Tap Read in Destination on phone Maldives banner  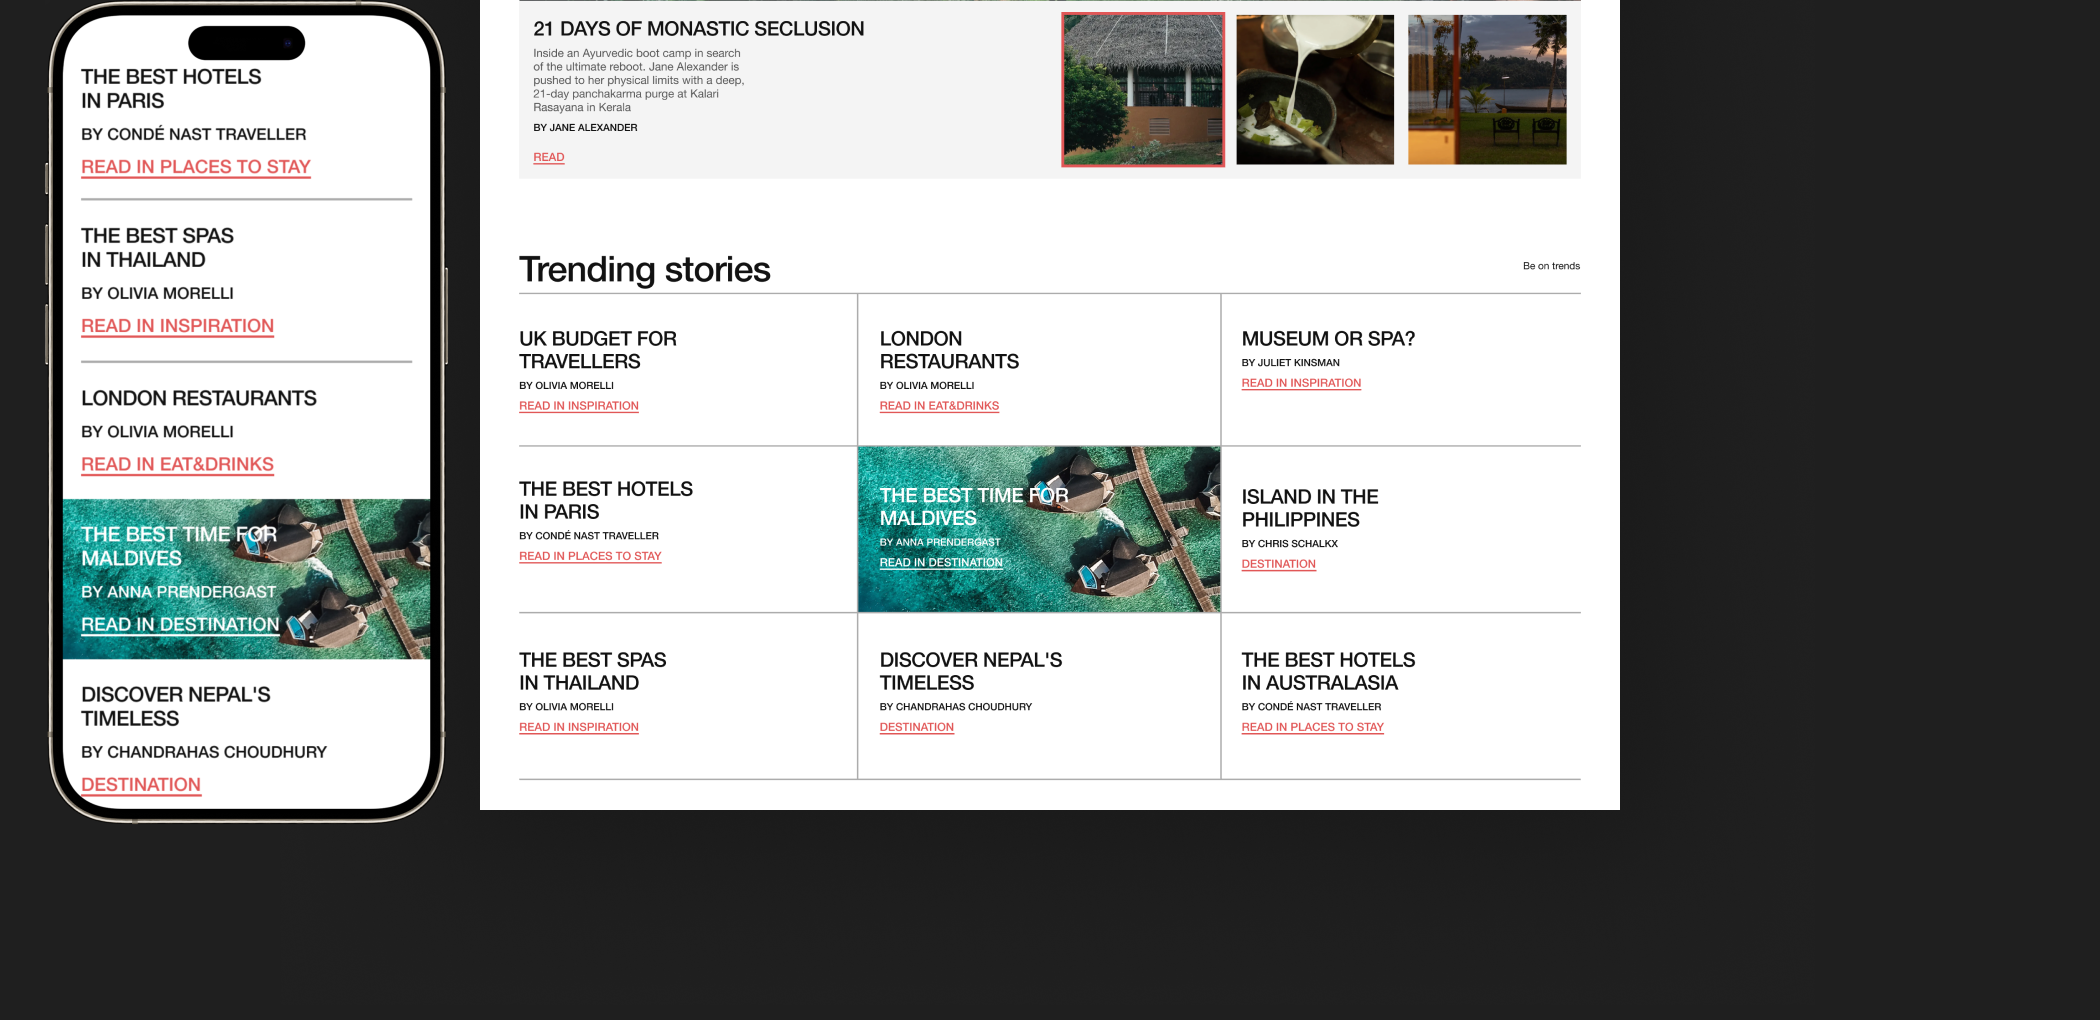point(180,625)
